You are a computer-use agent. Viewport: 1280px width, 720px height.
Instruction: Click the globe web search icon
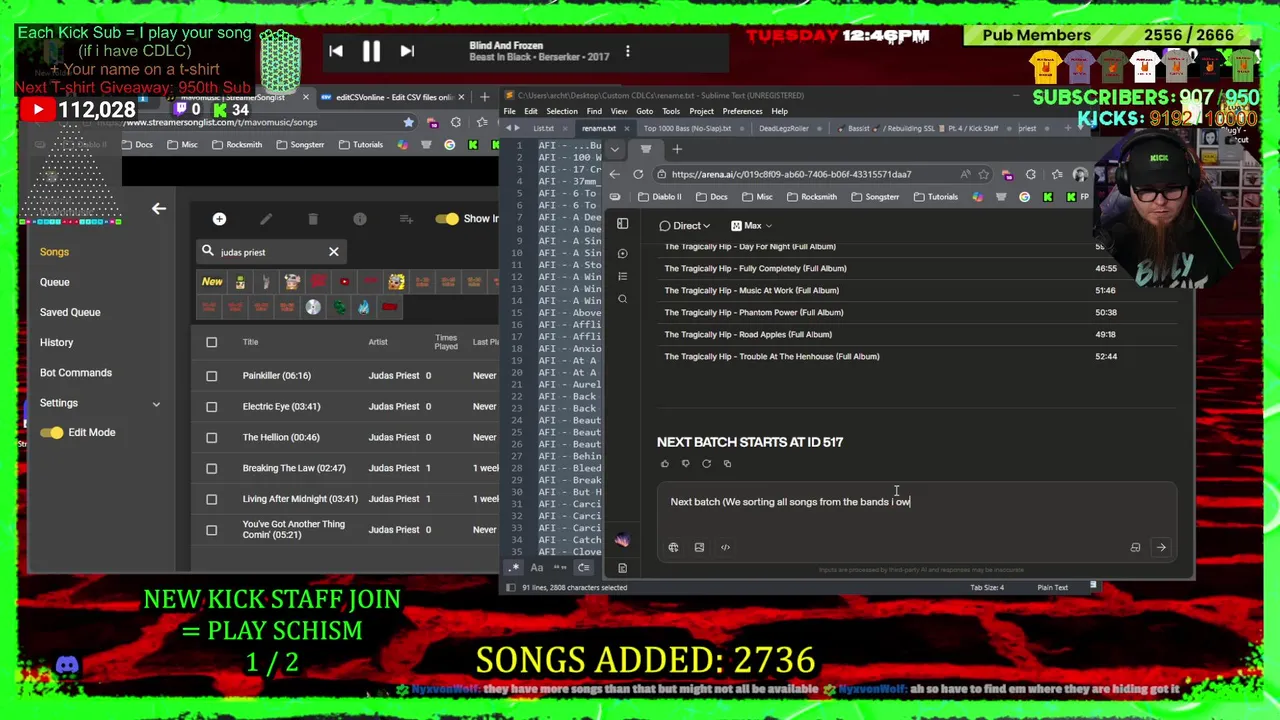pyautogui.click(x=673, y=547)
